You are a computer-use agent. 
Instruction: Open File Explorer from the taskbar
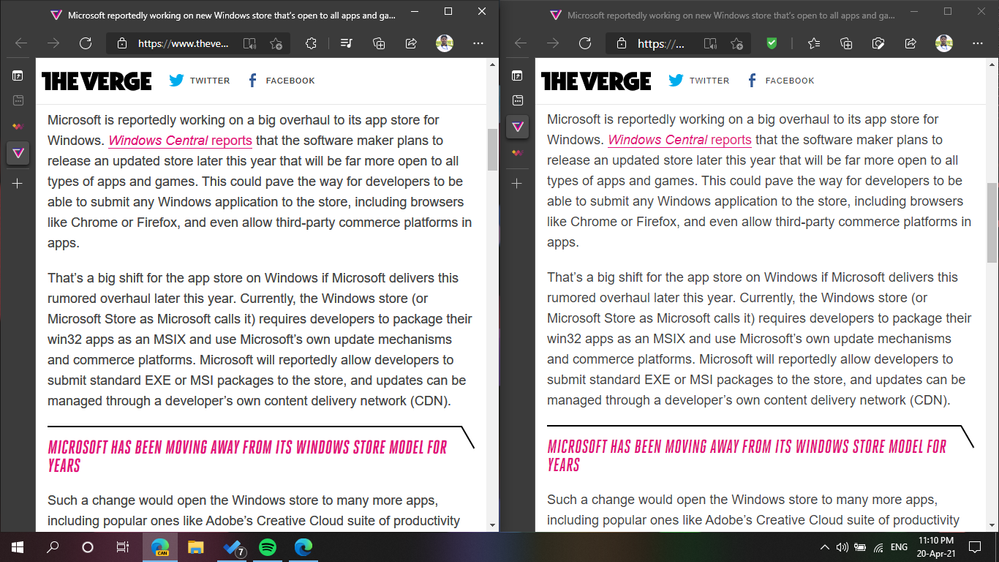click(196, 547)
